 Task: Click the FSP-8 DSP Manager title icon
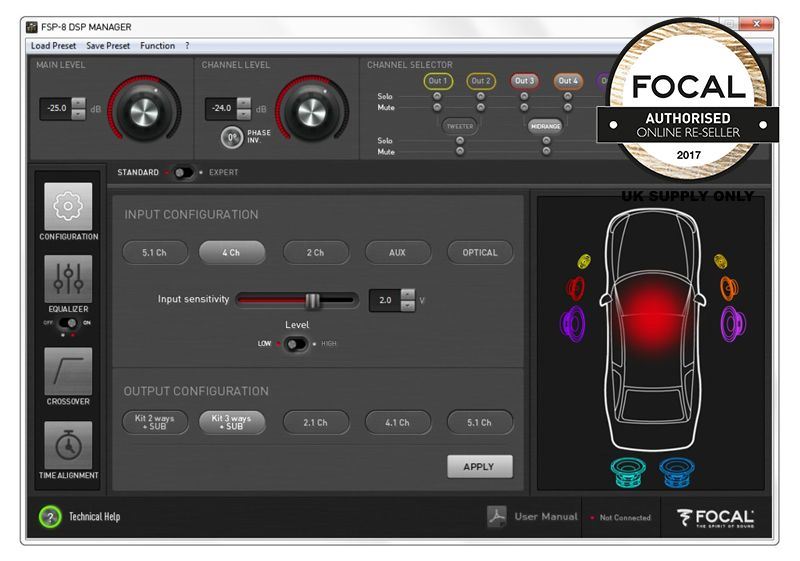click(x=32, y=27)
